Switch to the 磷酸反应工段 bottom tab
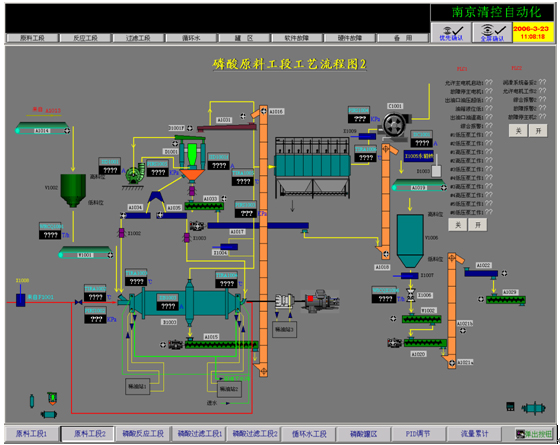 point(143,434)
